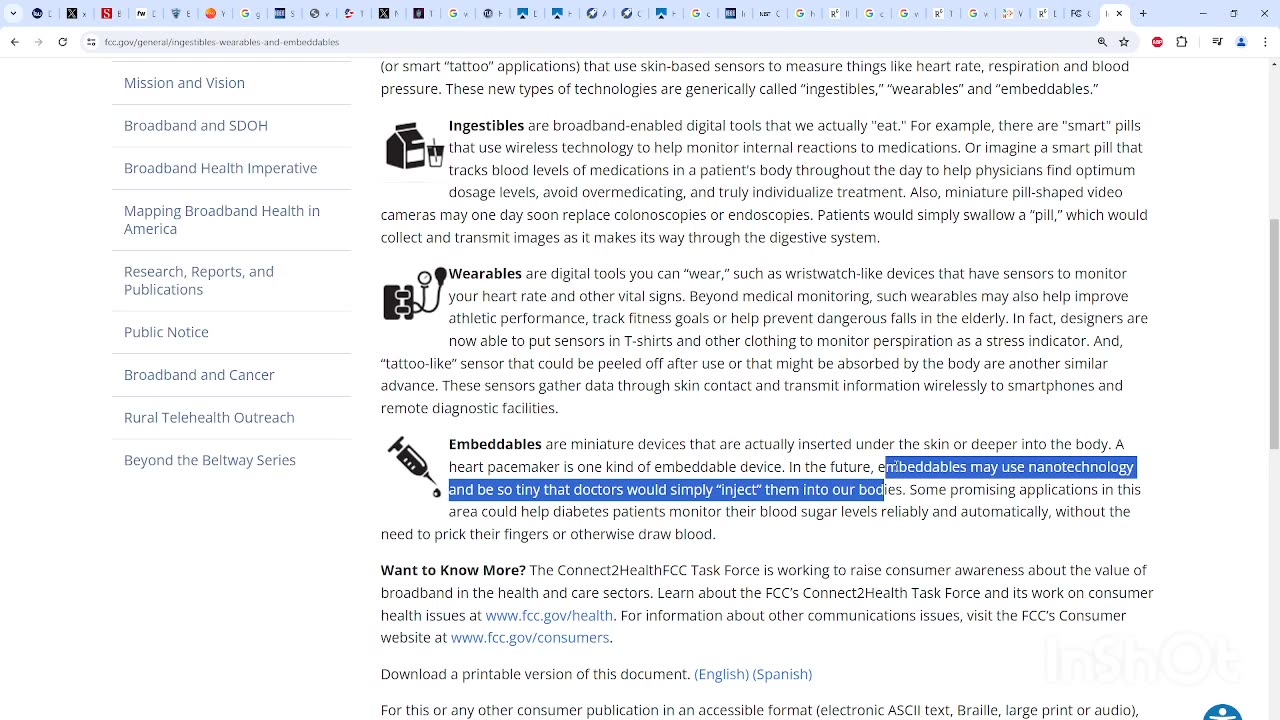Screen dimensions: 1280x720
Task: Close the active tab
Action: (1119, 14)
